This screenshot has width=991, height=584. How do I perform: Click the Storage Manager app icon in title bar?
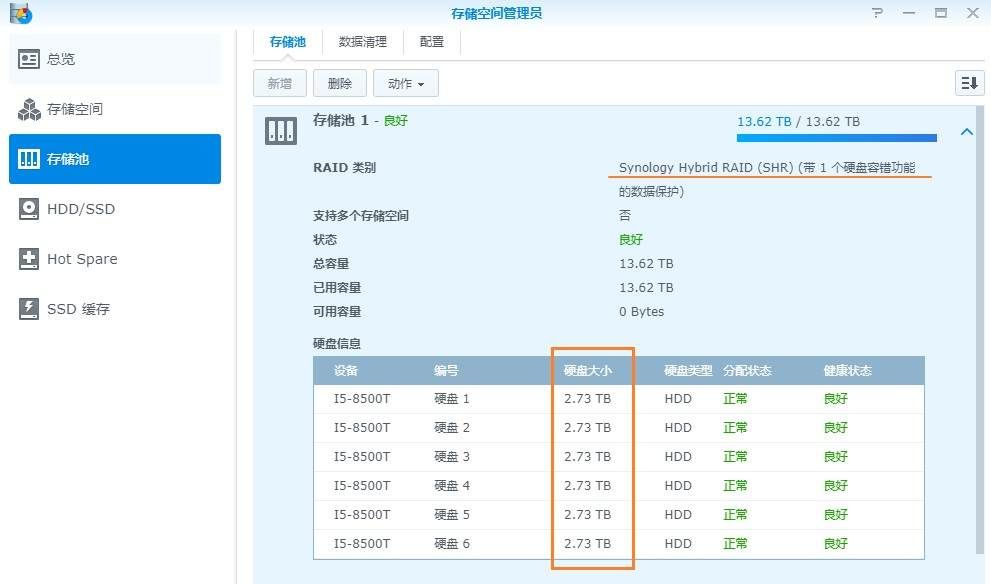click(x=20, y=13)
